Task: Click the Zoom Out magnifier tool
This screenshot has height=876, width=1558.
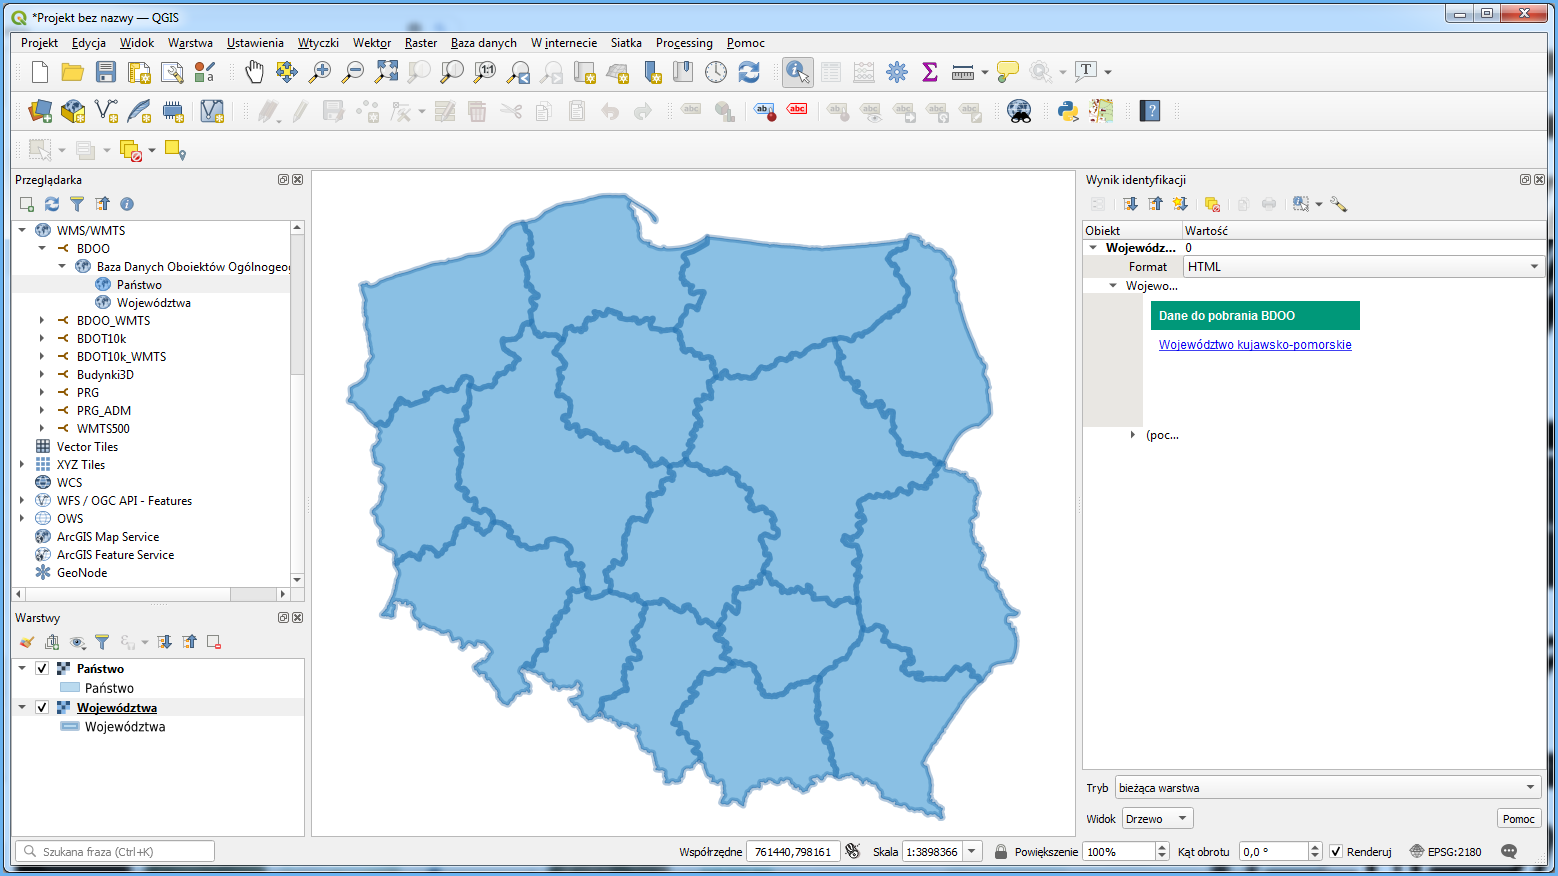Action: click(353, 72)
